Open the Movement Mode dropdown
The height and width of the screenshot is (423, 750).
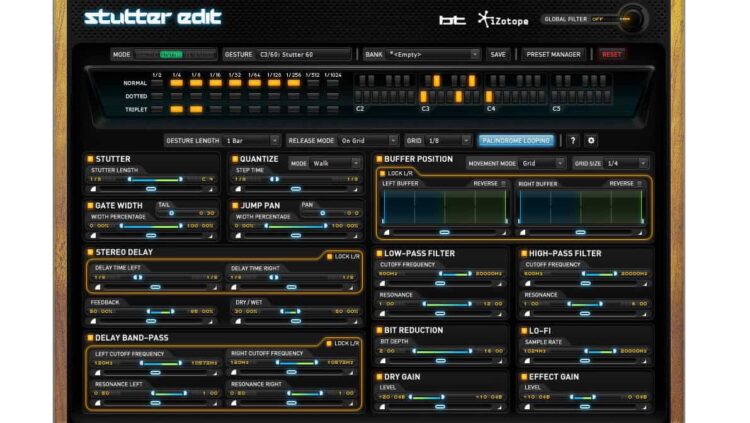pos(542,164)
